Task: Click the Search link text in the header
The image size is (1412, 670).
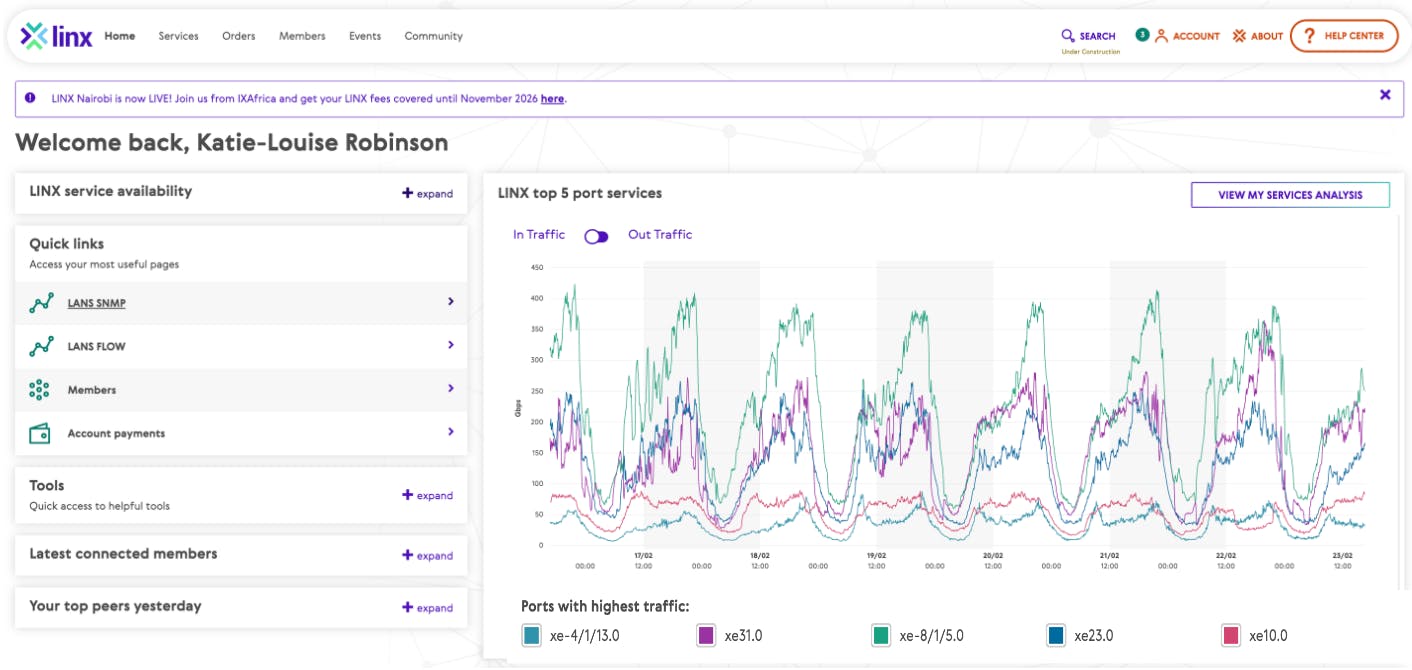Action: click(x=1097, y=36)
